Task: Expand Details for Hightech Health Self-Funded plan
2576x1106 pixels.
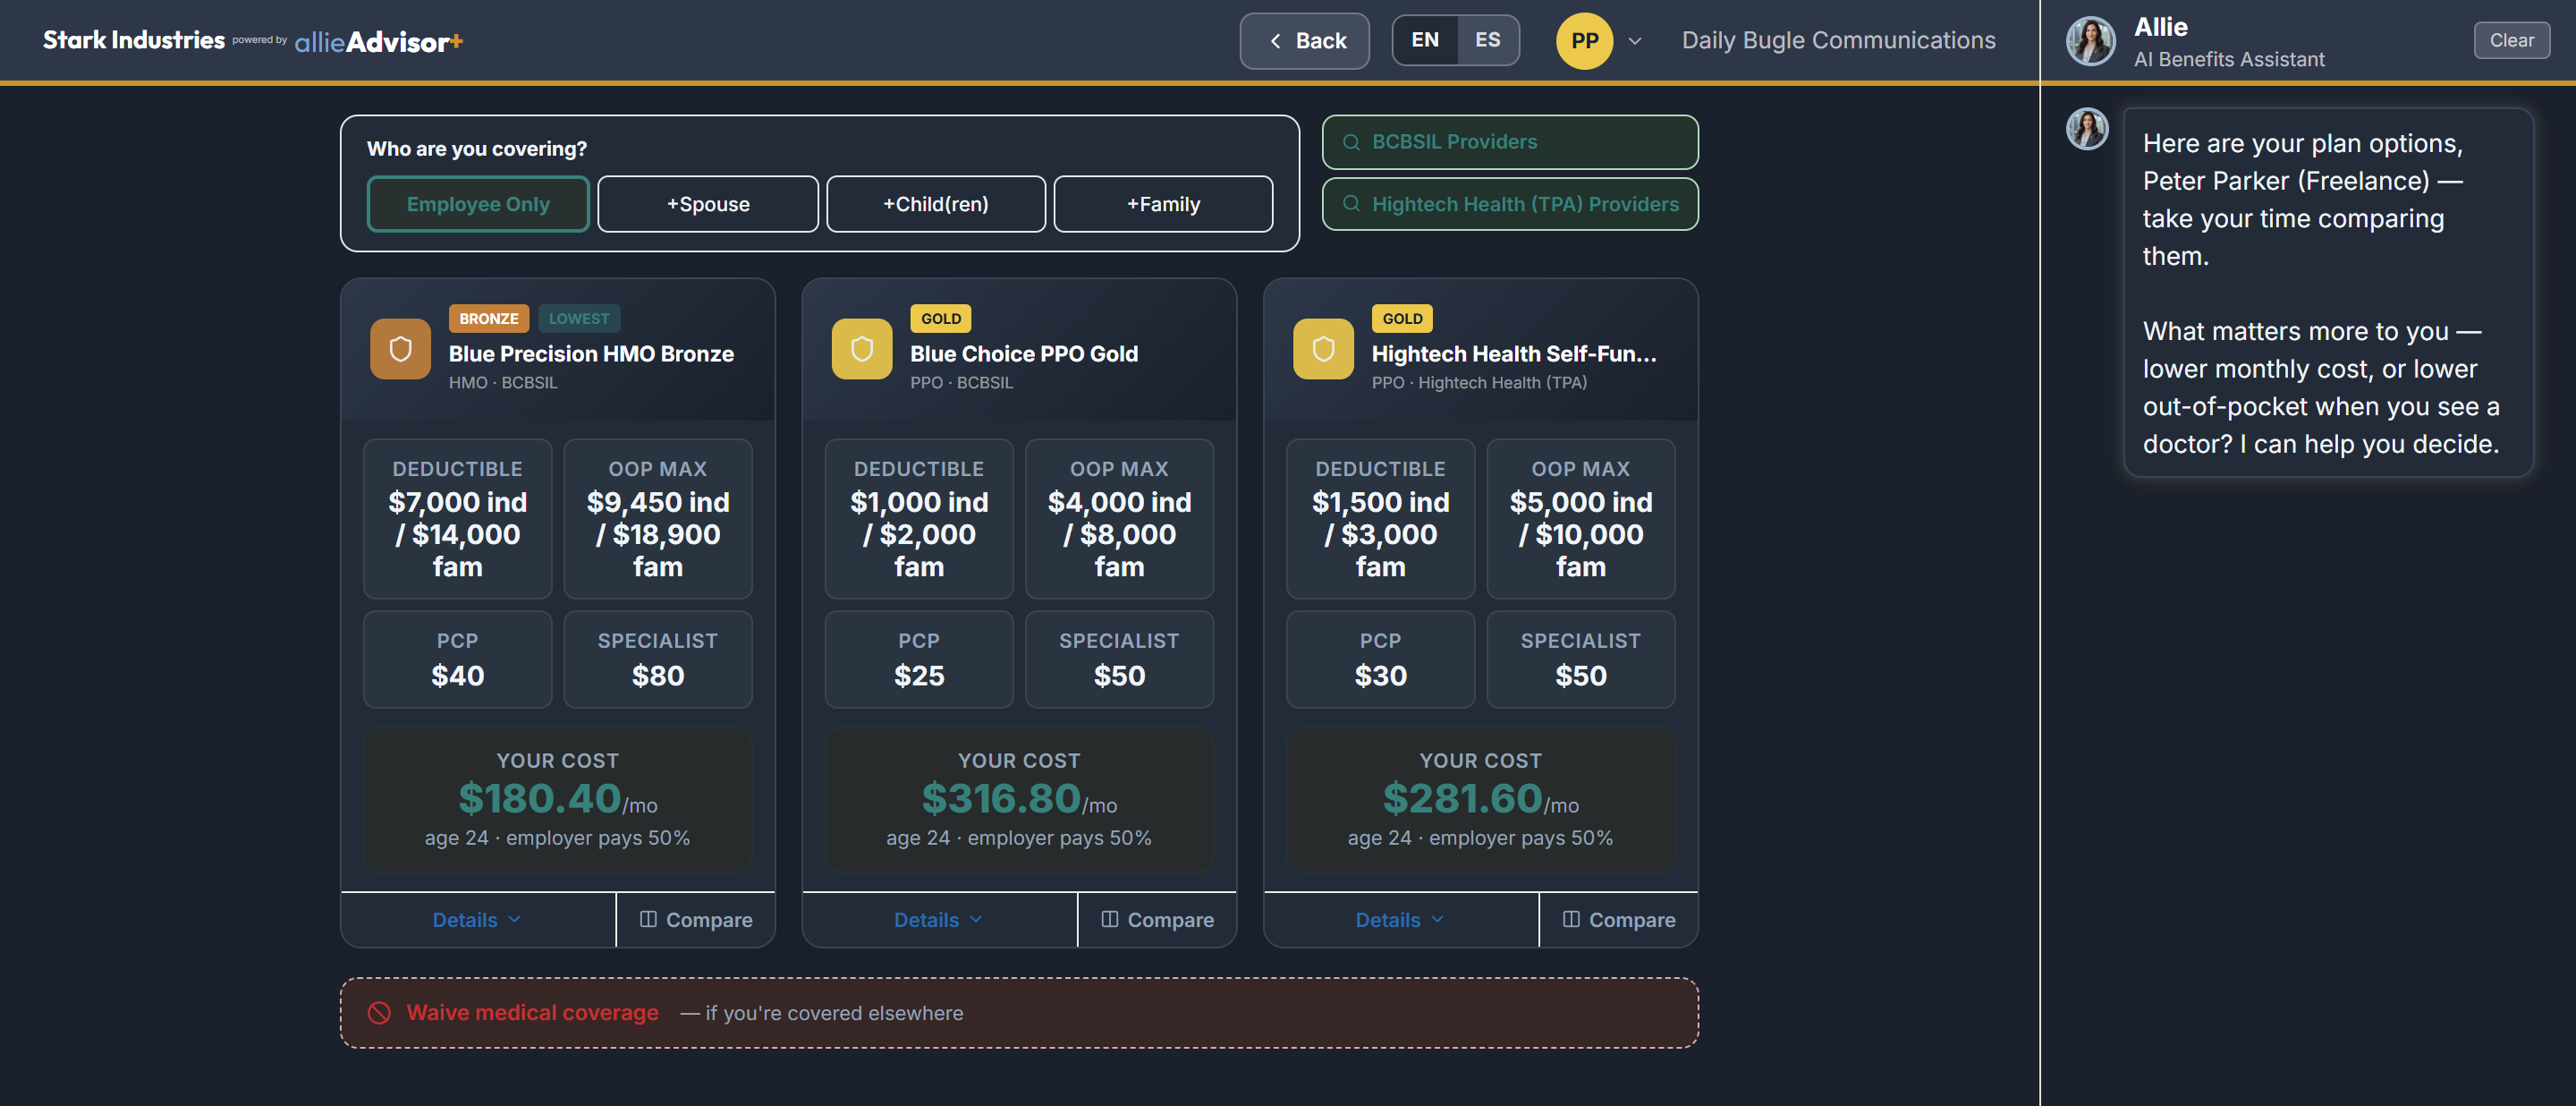Action: click(x=1401, y=920)
